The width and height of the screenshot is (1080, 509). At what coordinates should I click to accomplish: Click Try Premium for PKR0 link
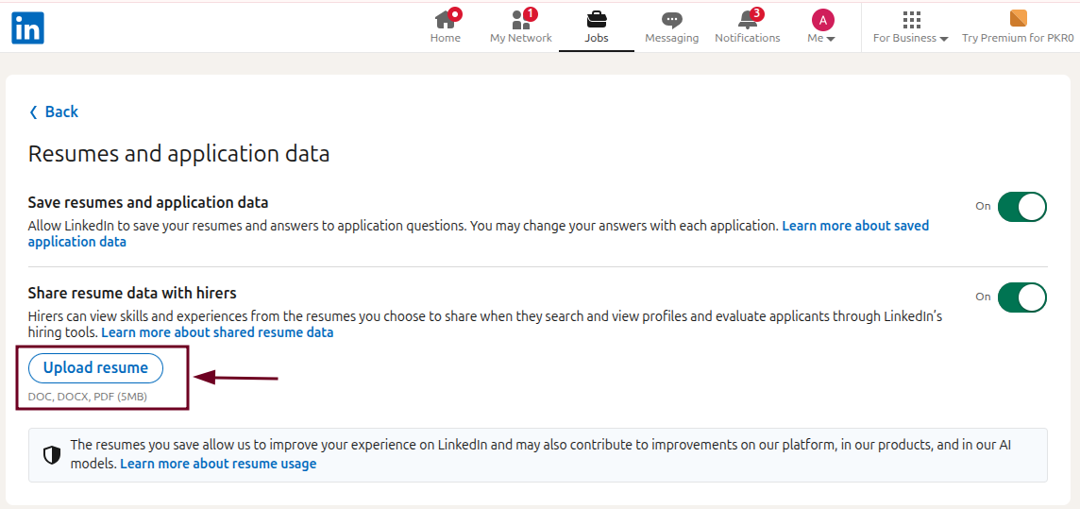pyautogui.click(x=1018, y=38)
